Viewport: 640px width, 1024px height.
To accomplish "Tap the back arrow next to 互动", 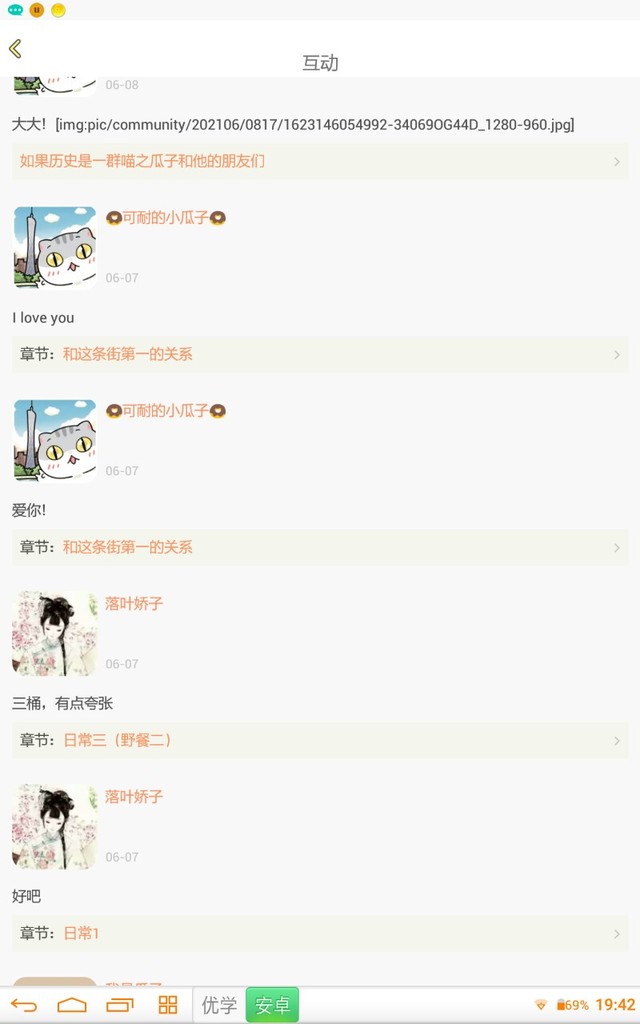I will coord(16,48).
